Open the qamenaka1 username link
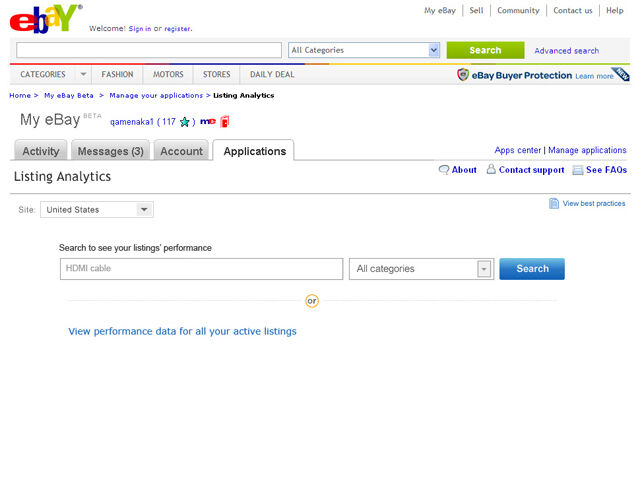 click(132, 122)
